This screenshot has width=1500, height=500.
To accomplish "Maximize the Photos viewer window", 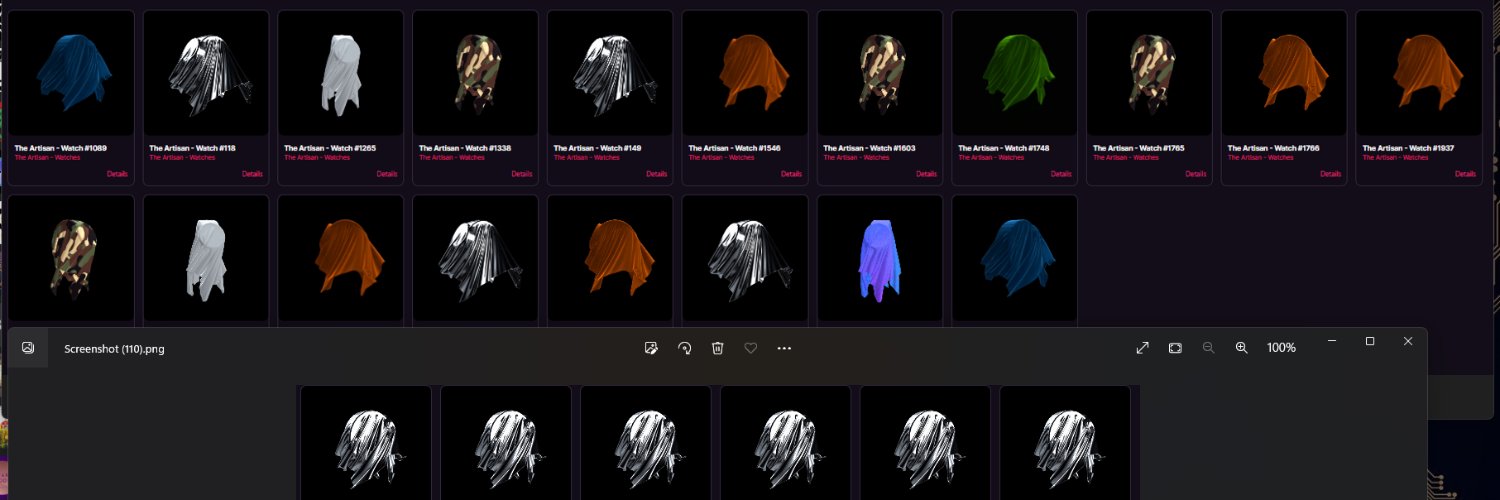I will (x=1370, y=341).
